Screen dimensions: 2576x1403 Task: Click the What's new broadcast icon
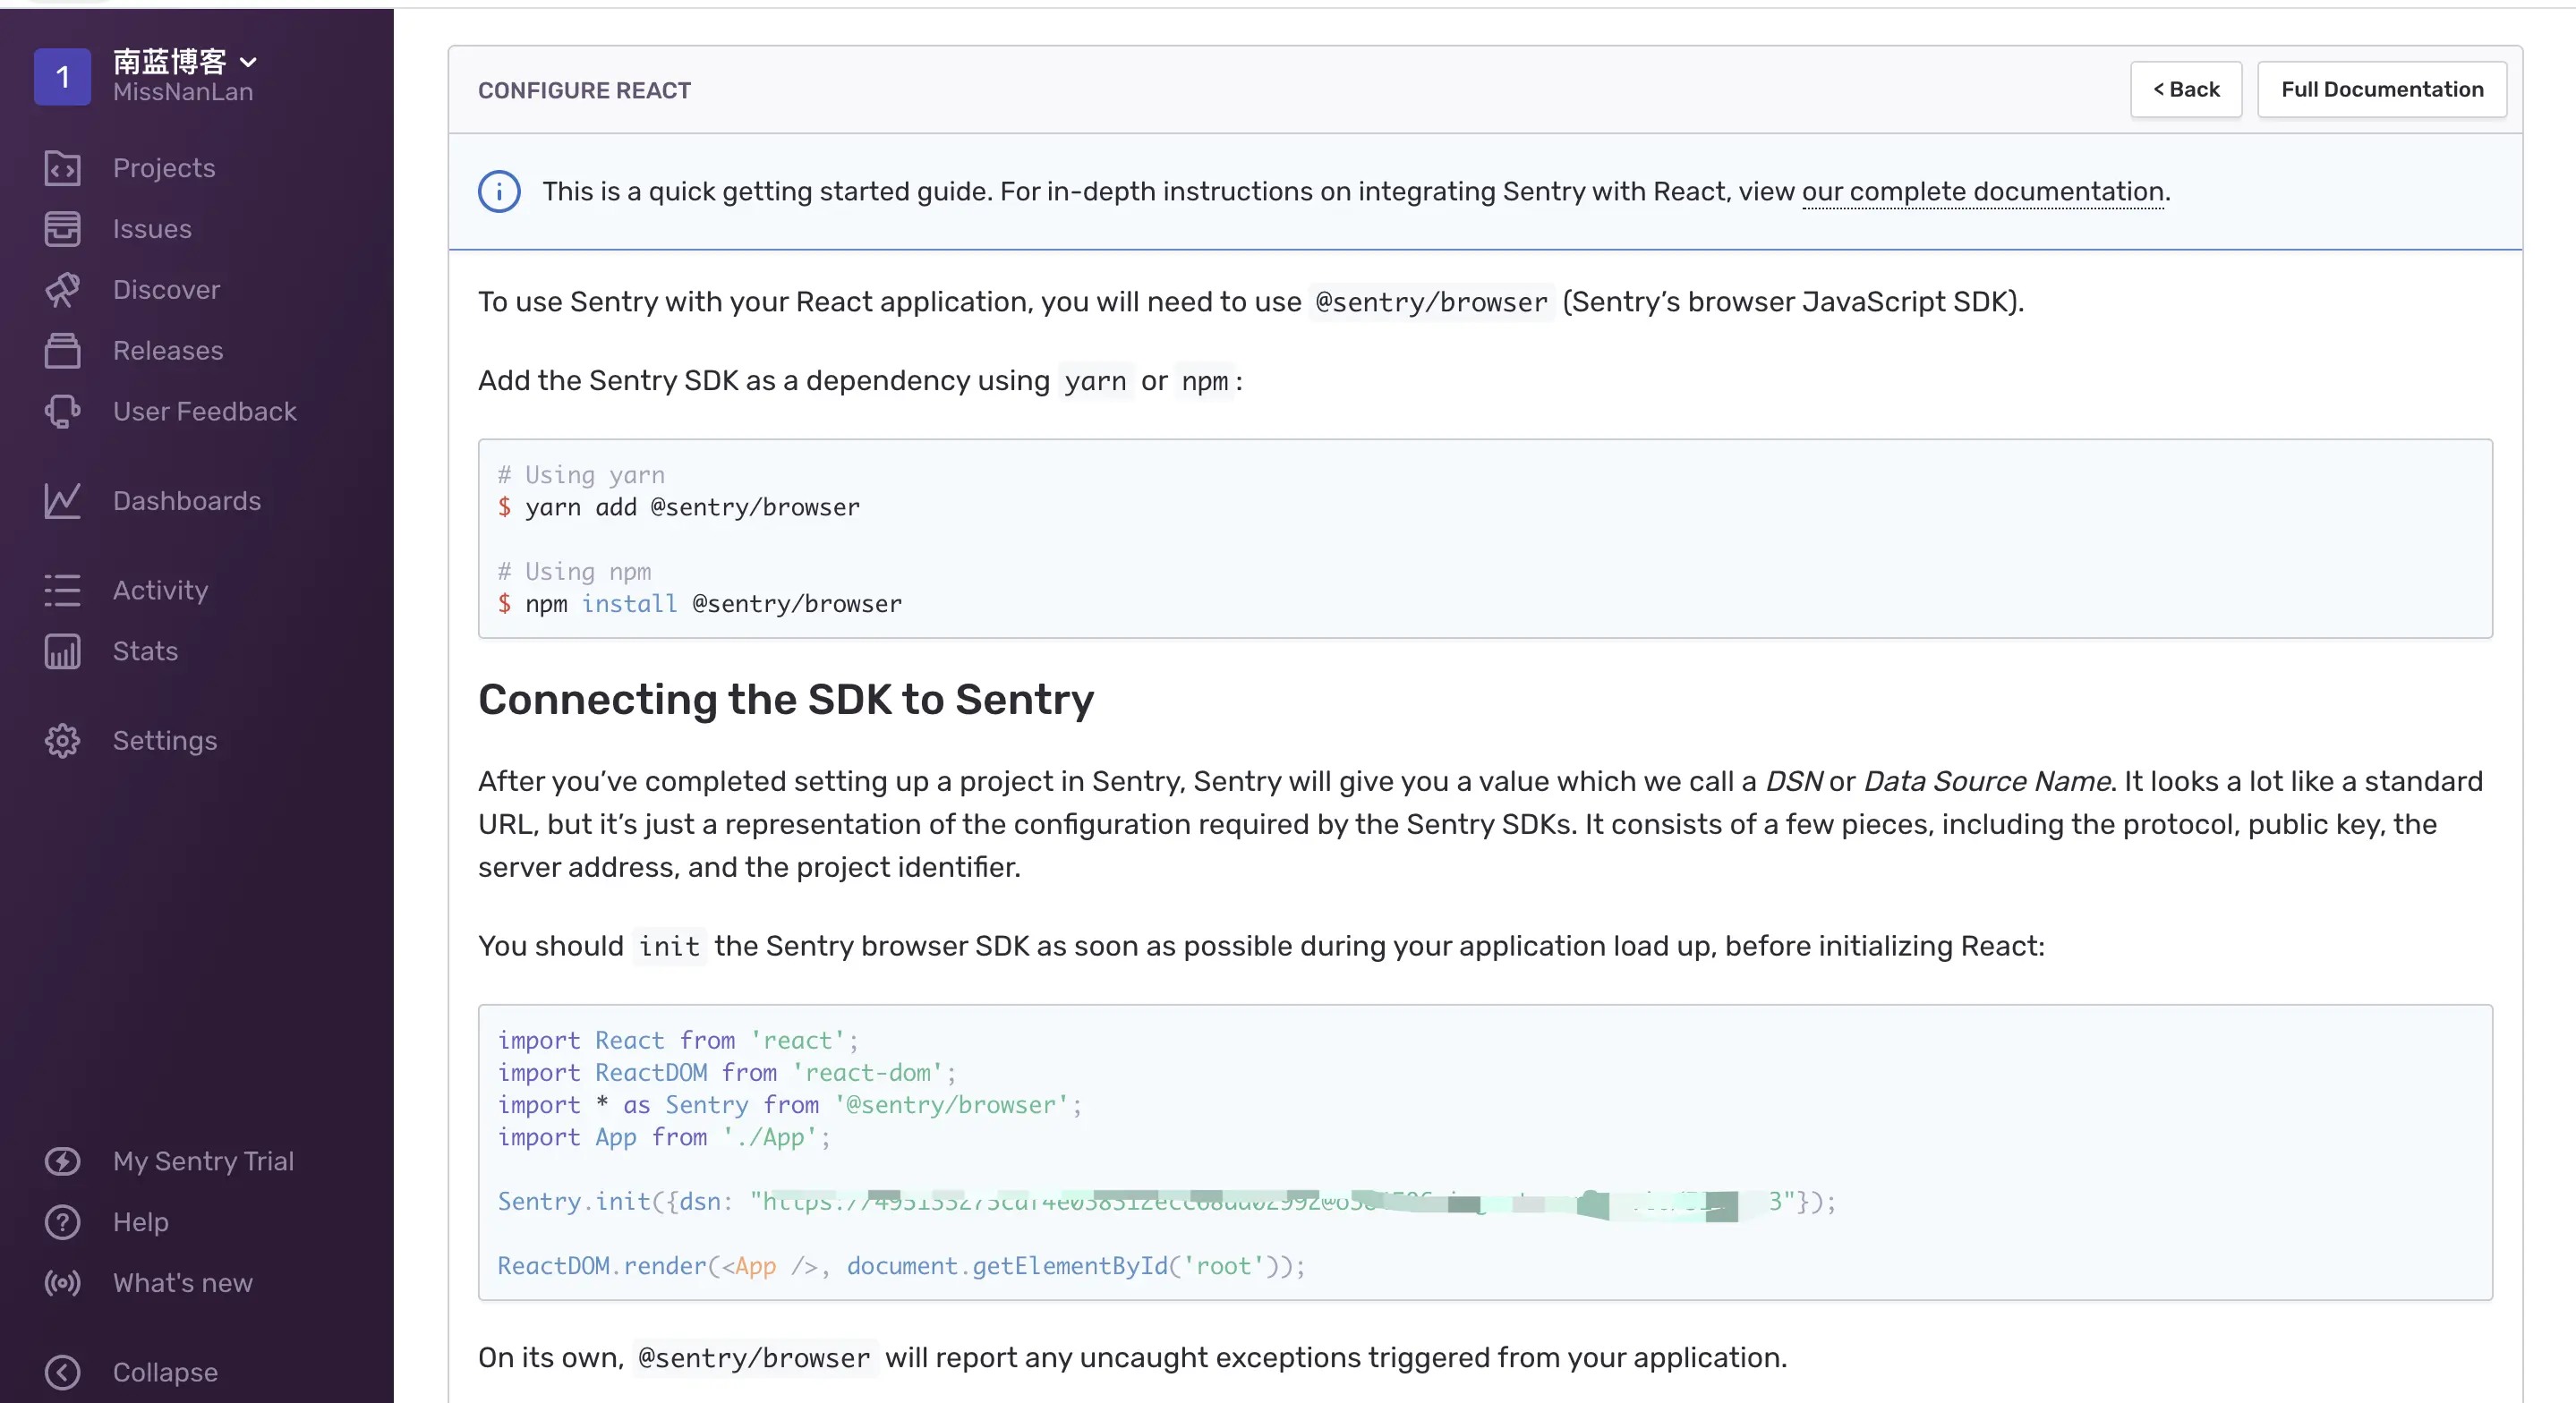[x=62, y=1283]
